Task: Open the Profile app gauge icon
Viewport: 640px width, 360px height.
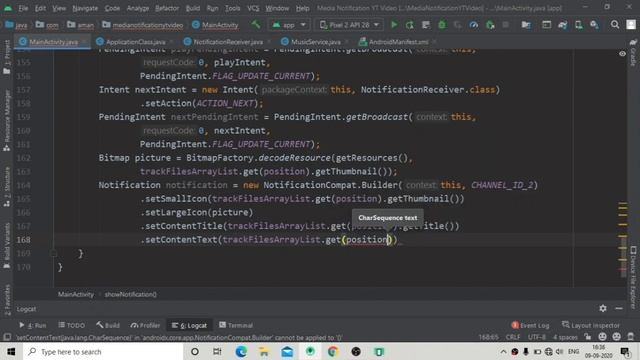Action: [x=473, y=25]
